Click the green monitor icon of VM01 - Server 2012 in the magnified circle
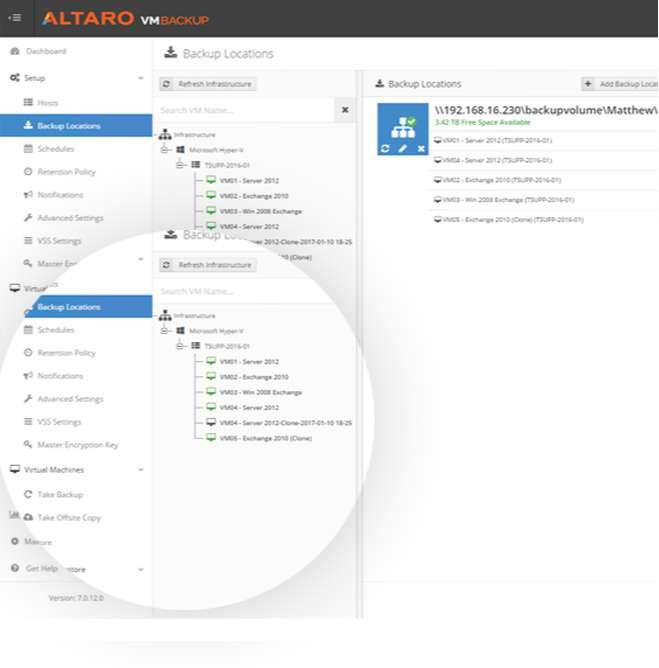 (211, 361)
